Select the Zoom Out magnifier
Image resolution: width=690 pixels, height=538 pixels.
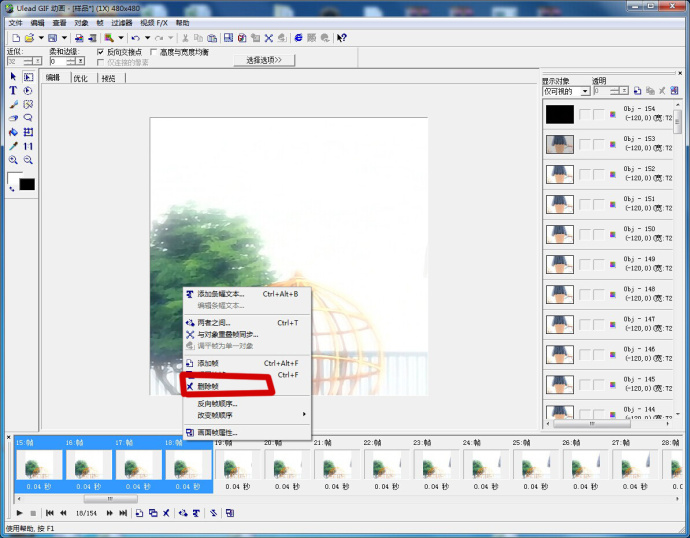click(x=28, y=160)
